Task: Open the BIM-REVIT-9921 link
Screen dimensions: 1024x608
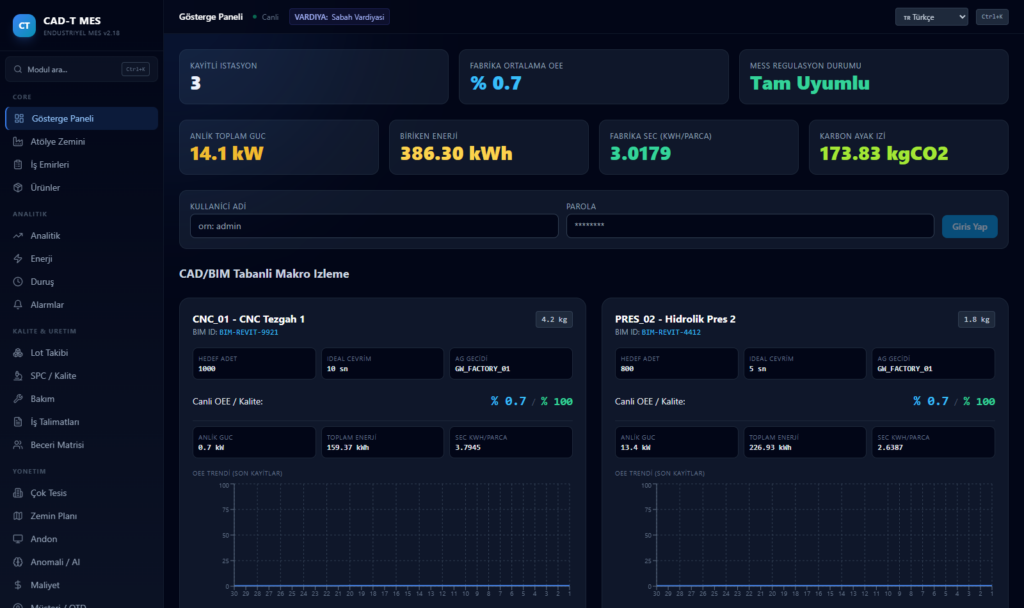Action: (x=249, y=332)
